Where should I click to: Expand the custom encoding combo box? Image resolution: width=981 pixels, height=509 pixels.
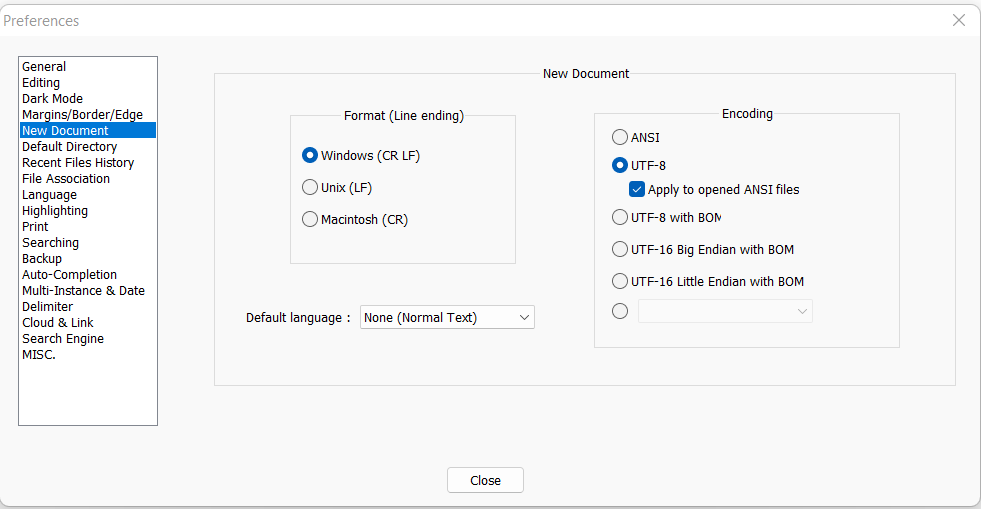(x=725, y=311)
